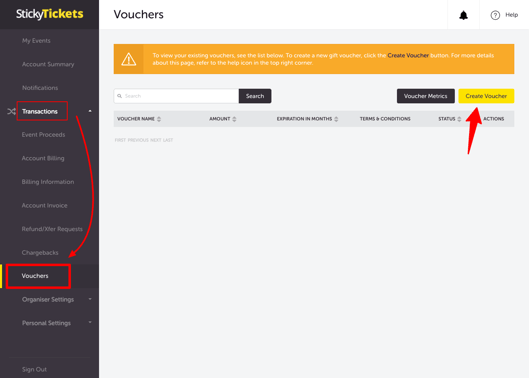
Task: Click Amount column header text
Action: (x=220, y=119)
